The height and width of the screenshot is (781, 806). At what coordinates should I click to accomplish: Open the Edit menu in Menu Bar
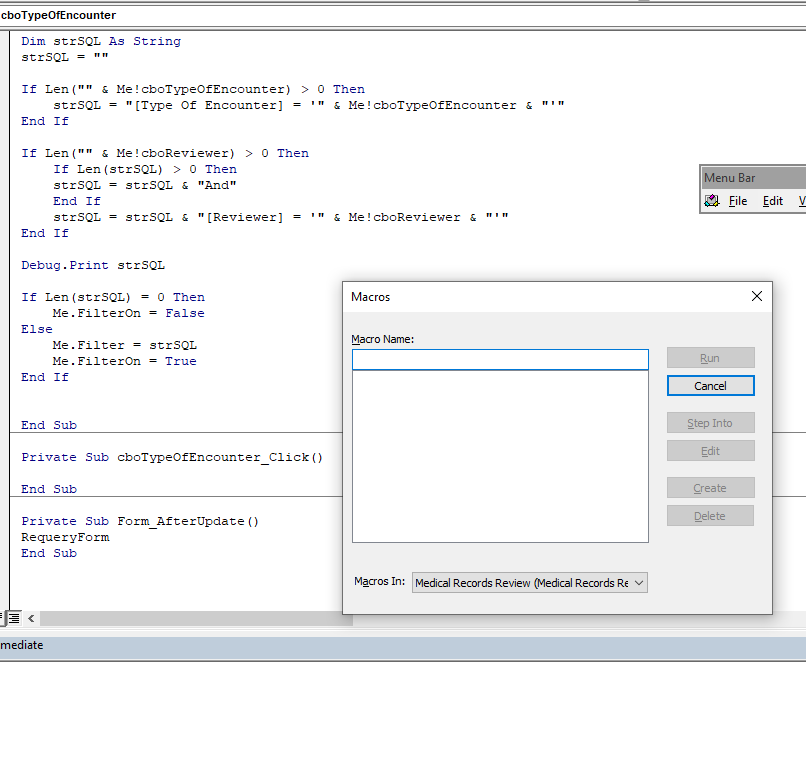coord(773,201)
